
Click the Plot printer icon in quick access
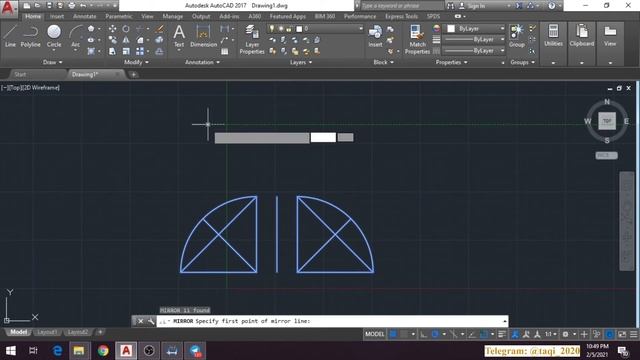[x=72, y=6]
